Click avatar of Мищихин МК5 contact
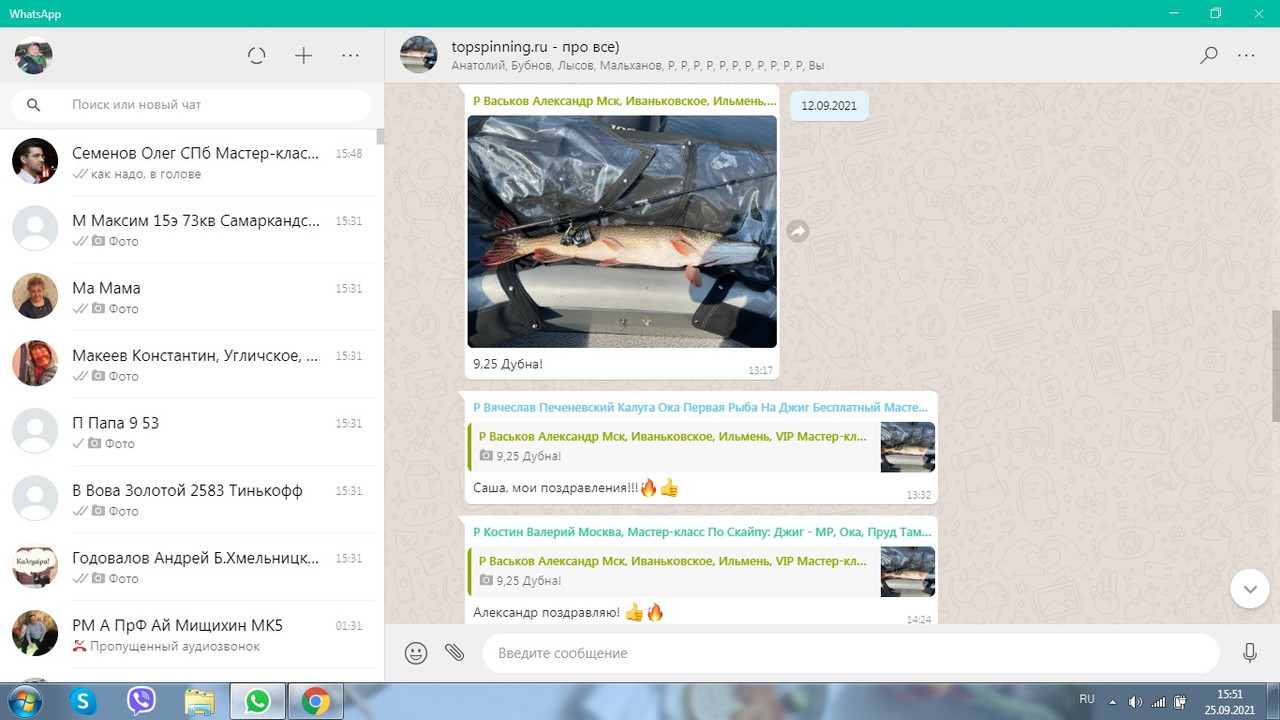Image resolution: width=1280 pixels, height=720 pixels. click(x=35, y=633)
